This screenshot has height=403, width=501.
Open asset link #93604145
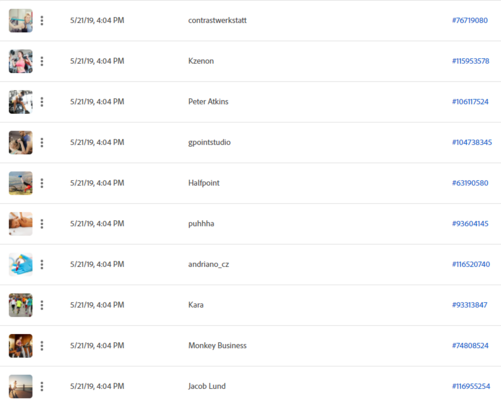tap(470, 224)
